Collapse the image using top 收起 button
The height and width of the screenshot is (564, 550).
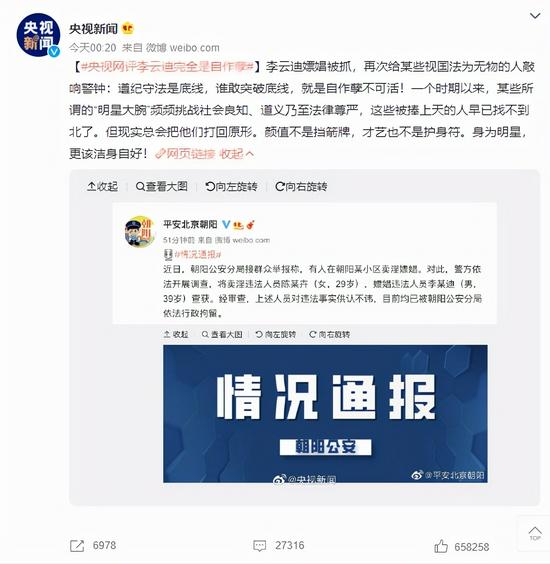click(x=103, y=186)
